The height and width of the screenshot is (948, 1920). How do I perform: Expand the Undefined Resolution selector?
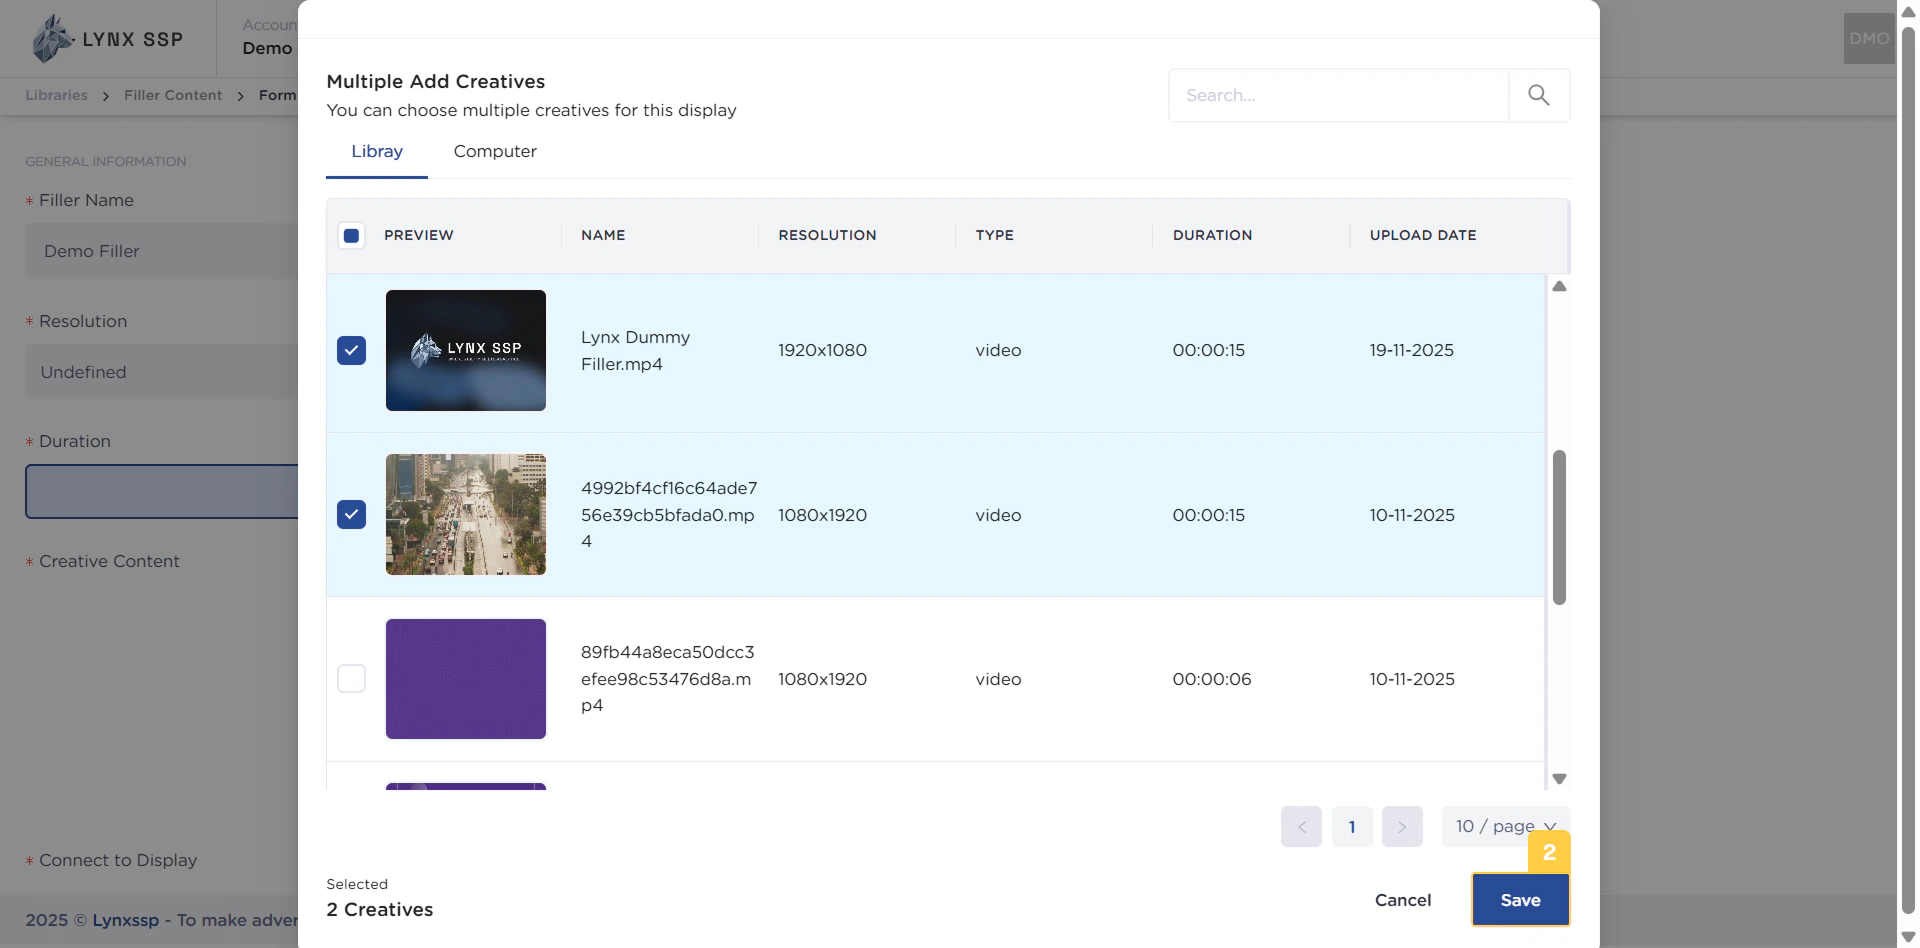[160, 371]
